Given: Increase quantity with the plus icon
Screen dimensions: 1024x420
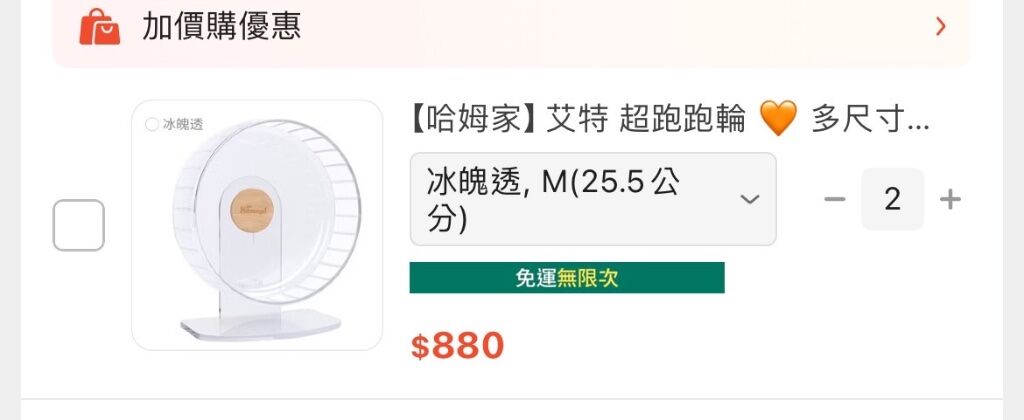Looking at the screenshot, I should point(950,199).
